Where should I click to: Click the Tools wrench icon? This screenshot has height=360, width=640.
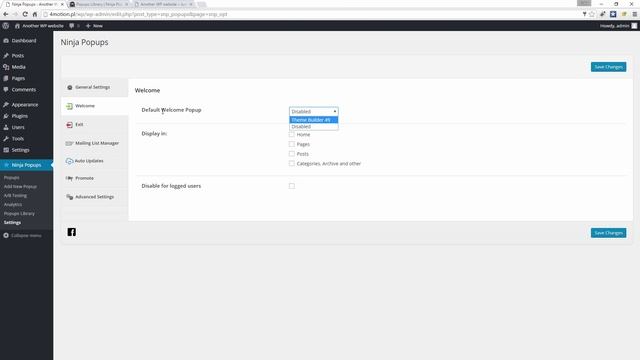(x=6, y=139)
